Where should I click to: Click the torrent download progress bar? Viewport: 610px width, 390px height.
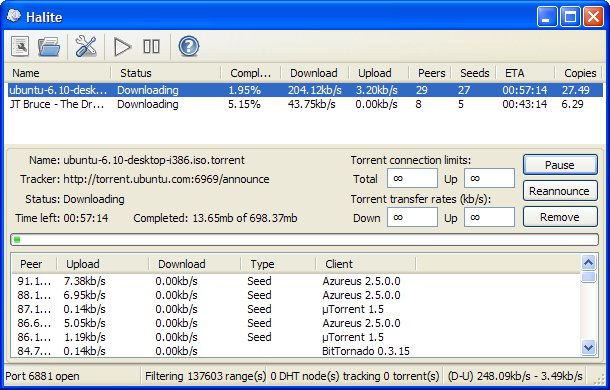pyautogui.click(x=304, y=239)
